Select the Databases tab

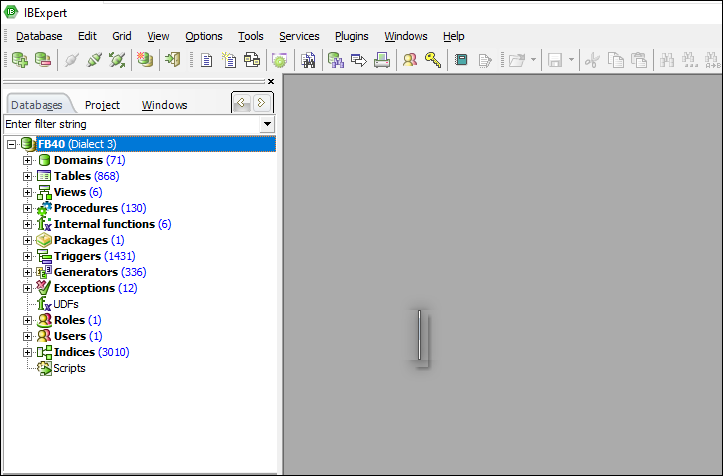(37, 105)
